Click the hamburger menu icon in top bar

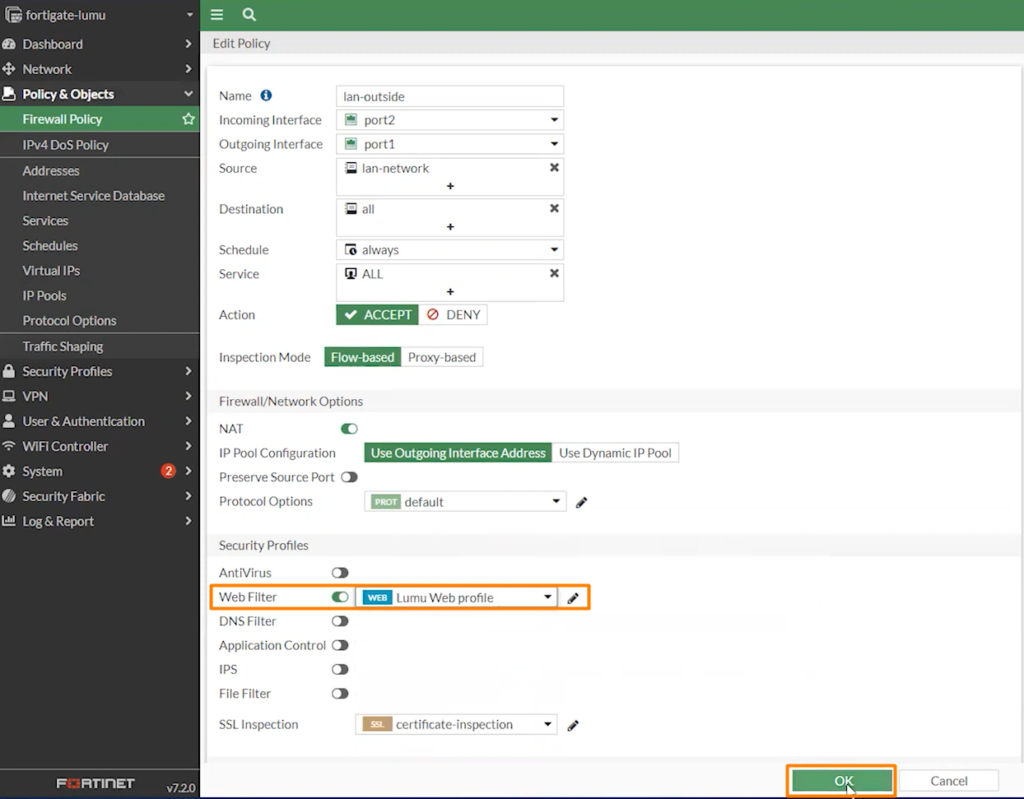(217, 15)
